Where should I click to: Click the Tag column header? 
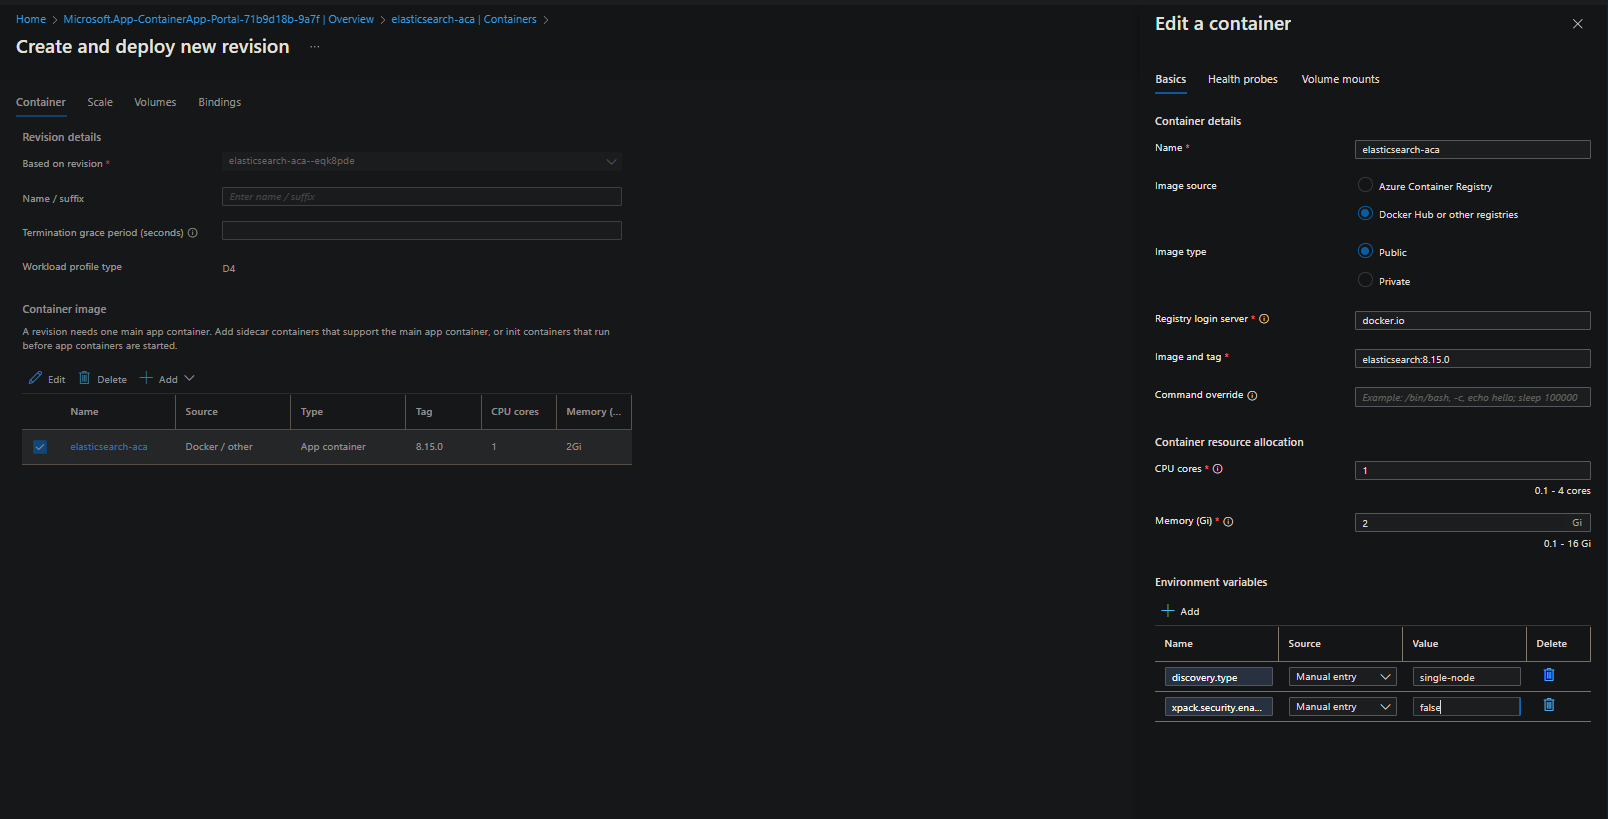click(424, 412)
